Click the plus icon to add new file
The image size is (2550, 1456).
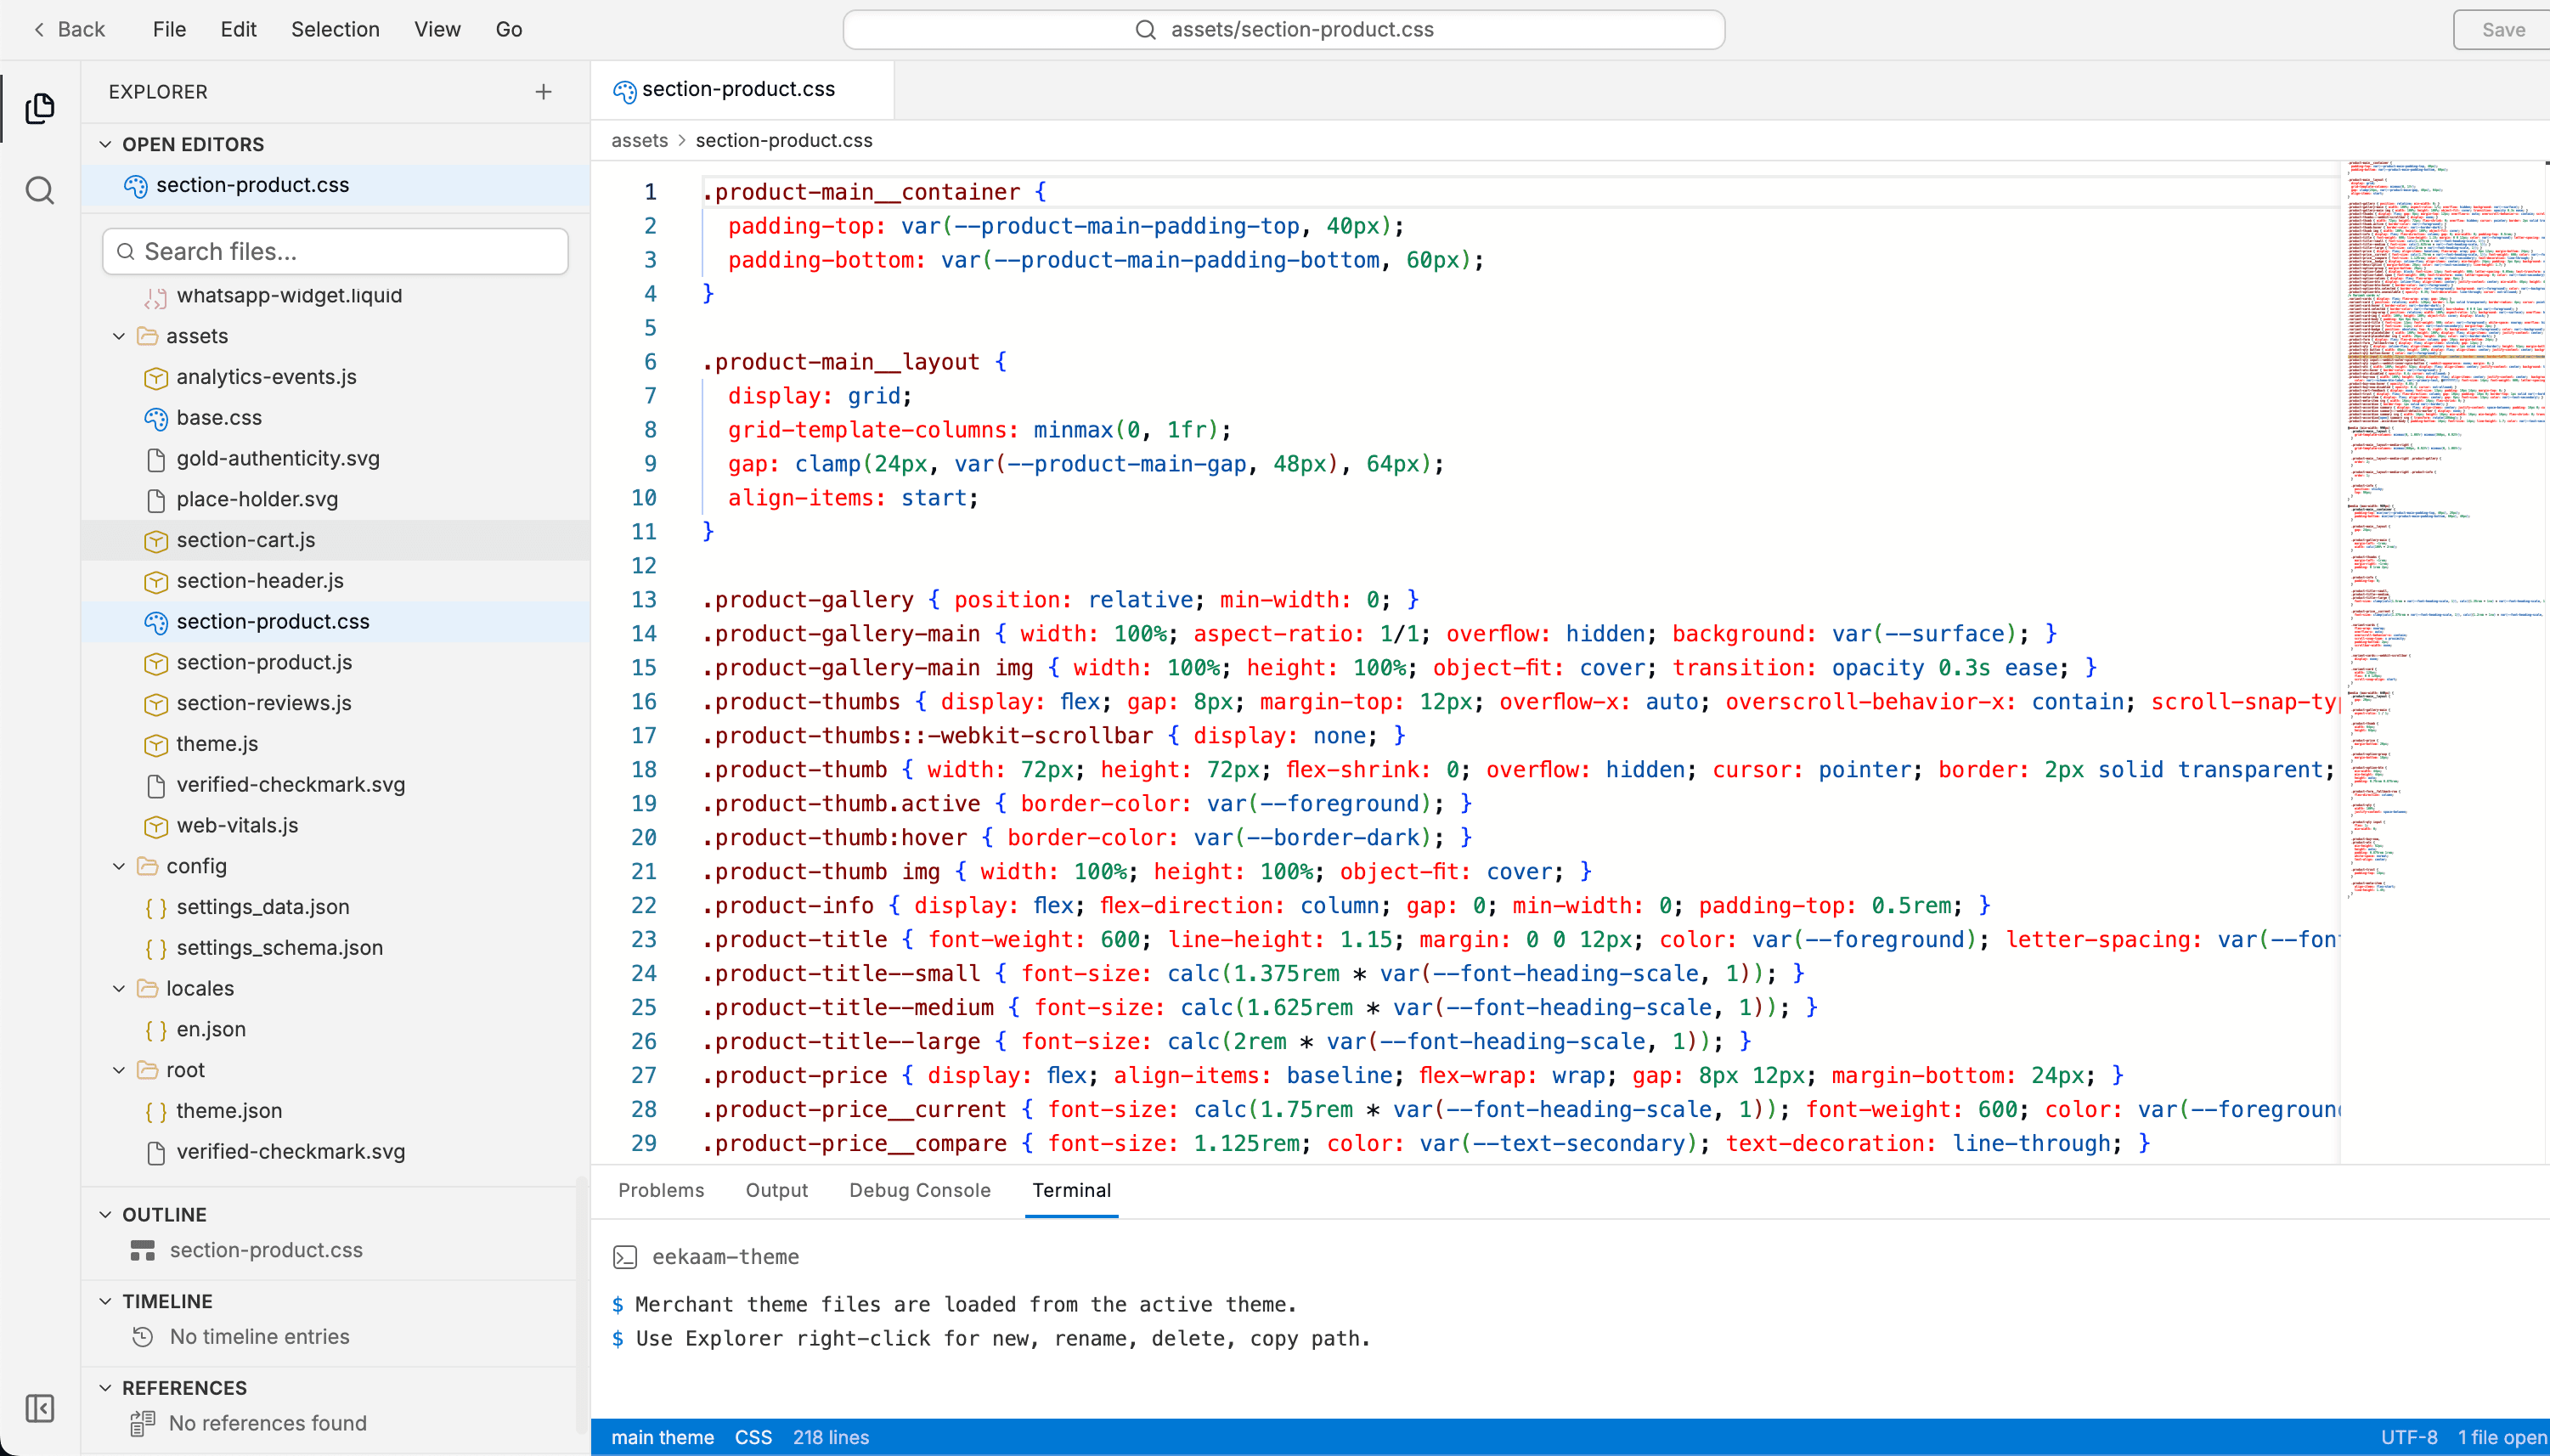543,92
